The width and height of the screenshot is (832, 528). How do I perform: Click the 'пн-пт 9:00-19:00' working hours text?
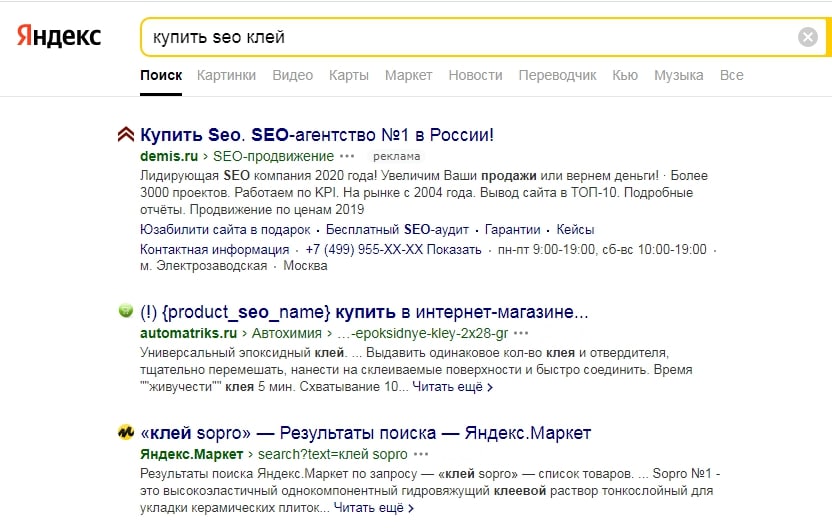pos(546,249)
